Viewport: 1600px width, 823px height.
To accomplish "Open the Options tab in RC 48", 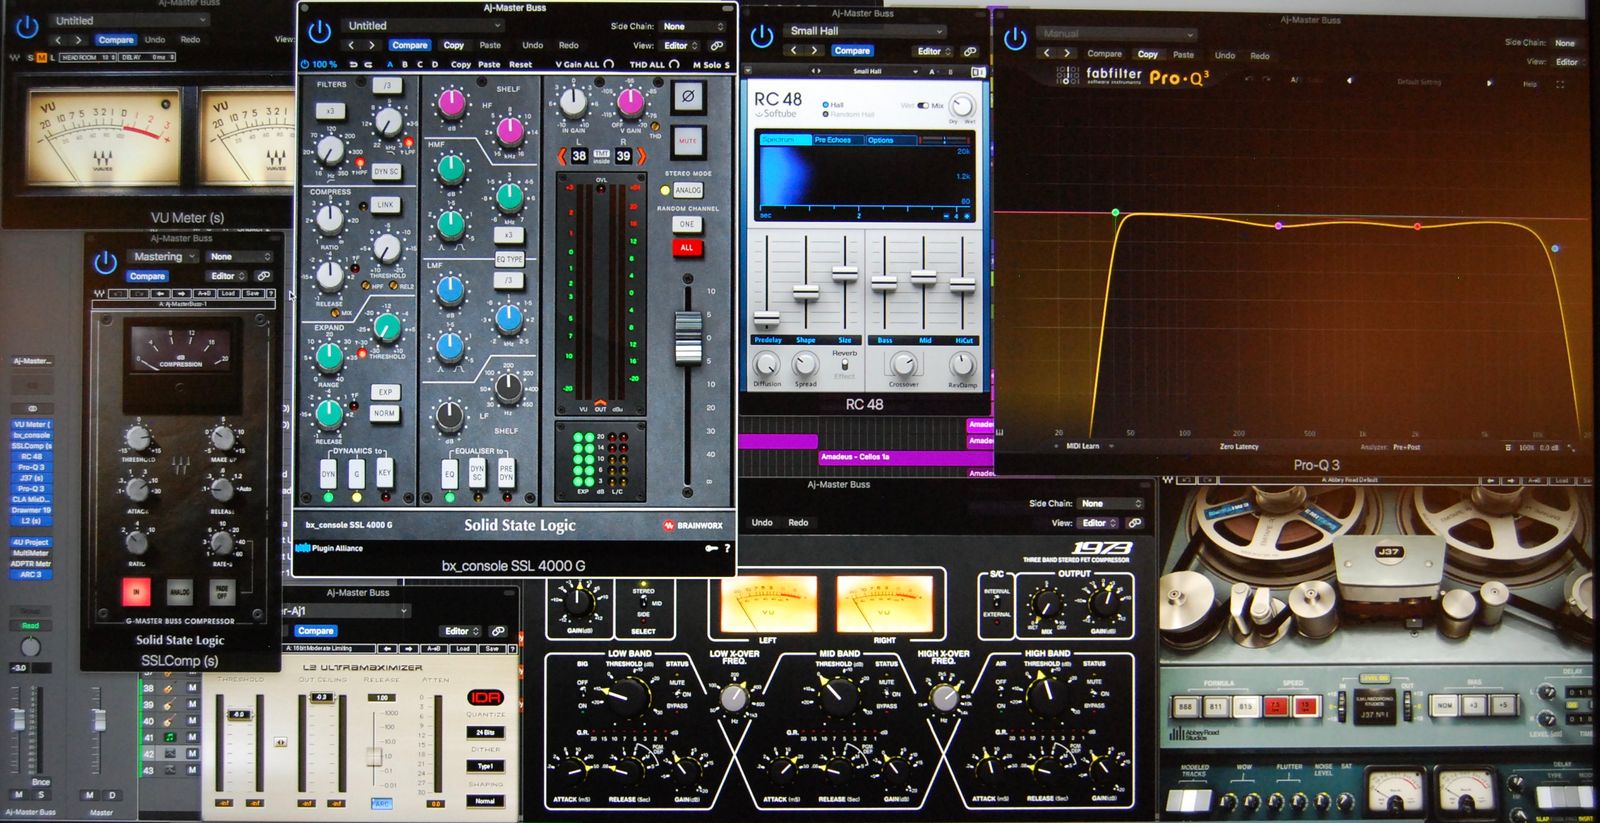I will pos(881,140).
